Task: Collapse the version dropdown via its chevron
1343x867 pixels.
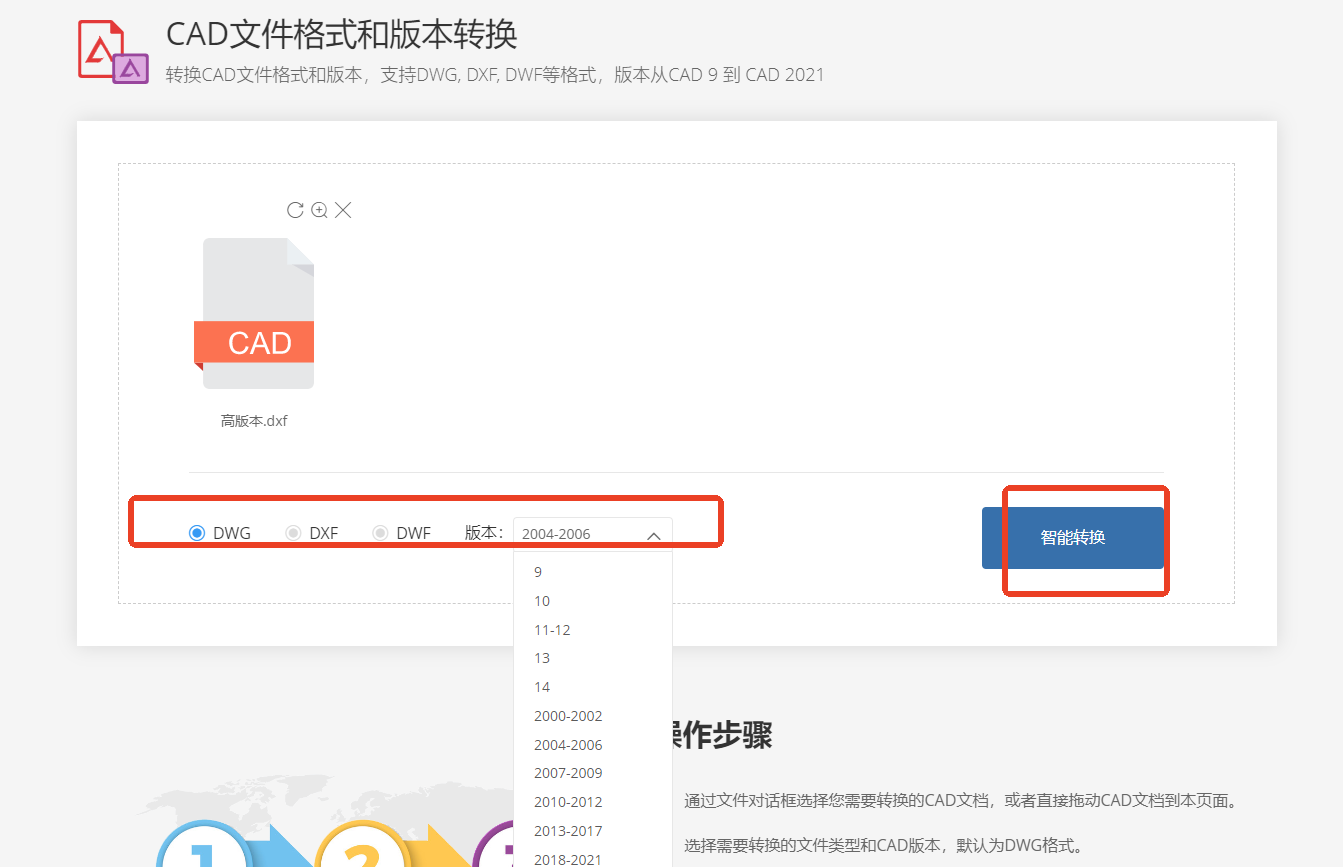Action: click(x=655, y=535)
